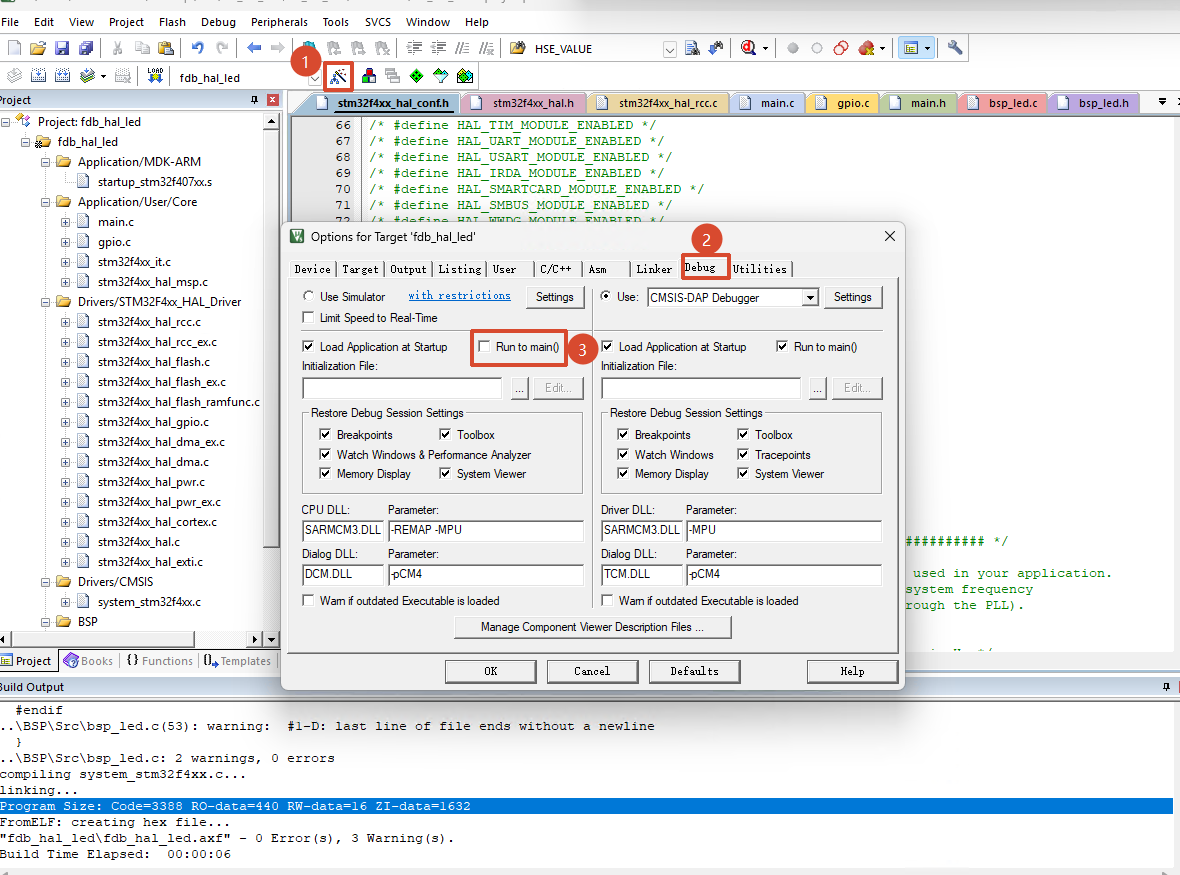
Task: Expand the main.c tree node
Action: pyautogui.click(x=65, y=222)
